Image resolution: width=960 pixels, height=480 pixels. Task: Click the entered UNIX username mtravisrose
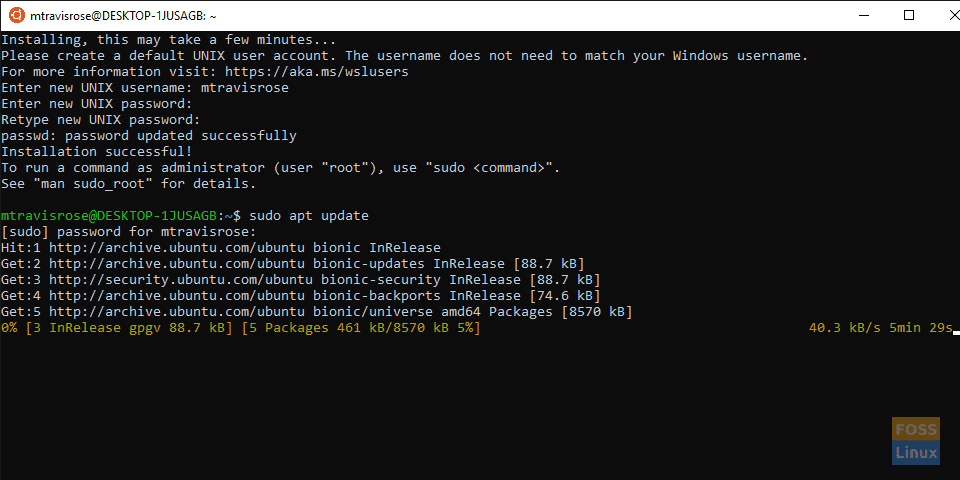pyautogui.click(x=245, y=88)
